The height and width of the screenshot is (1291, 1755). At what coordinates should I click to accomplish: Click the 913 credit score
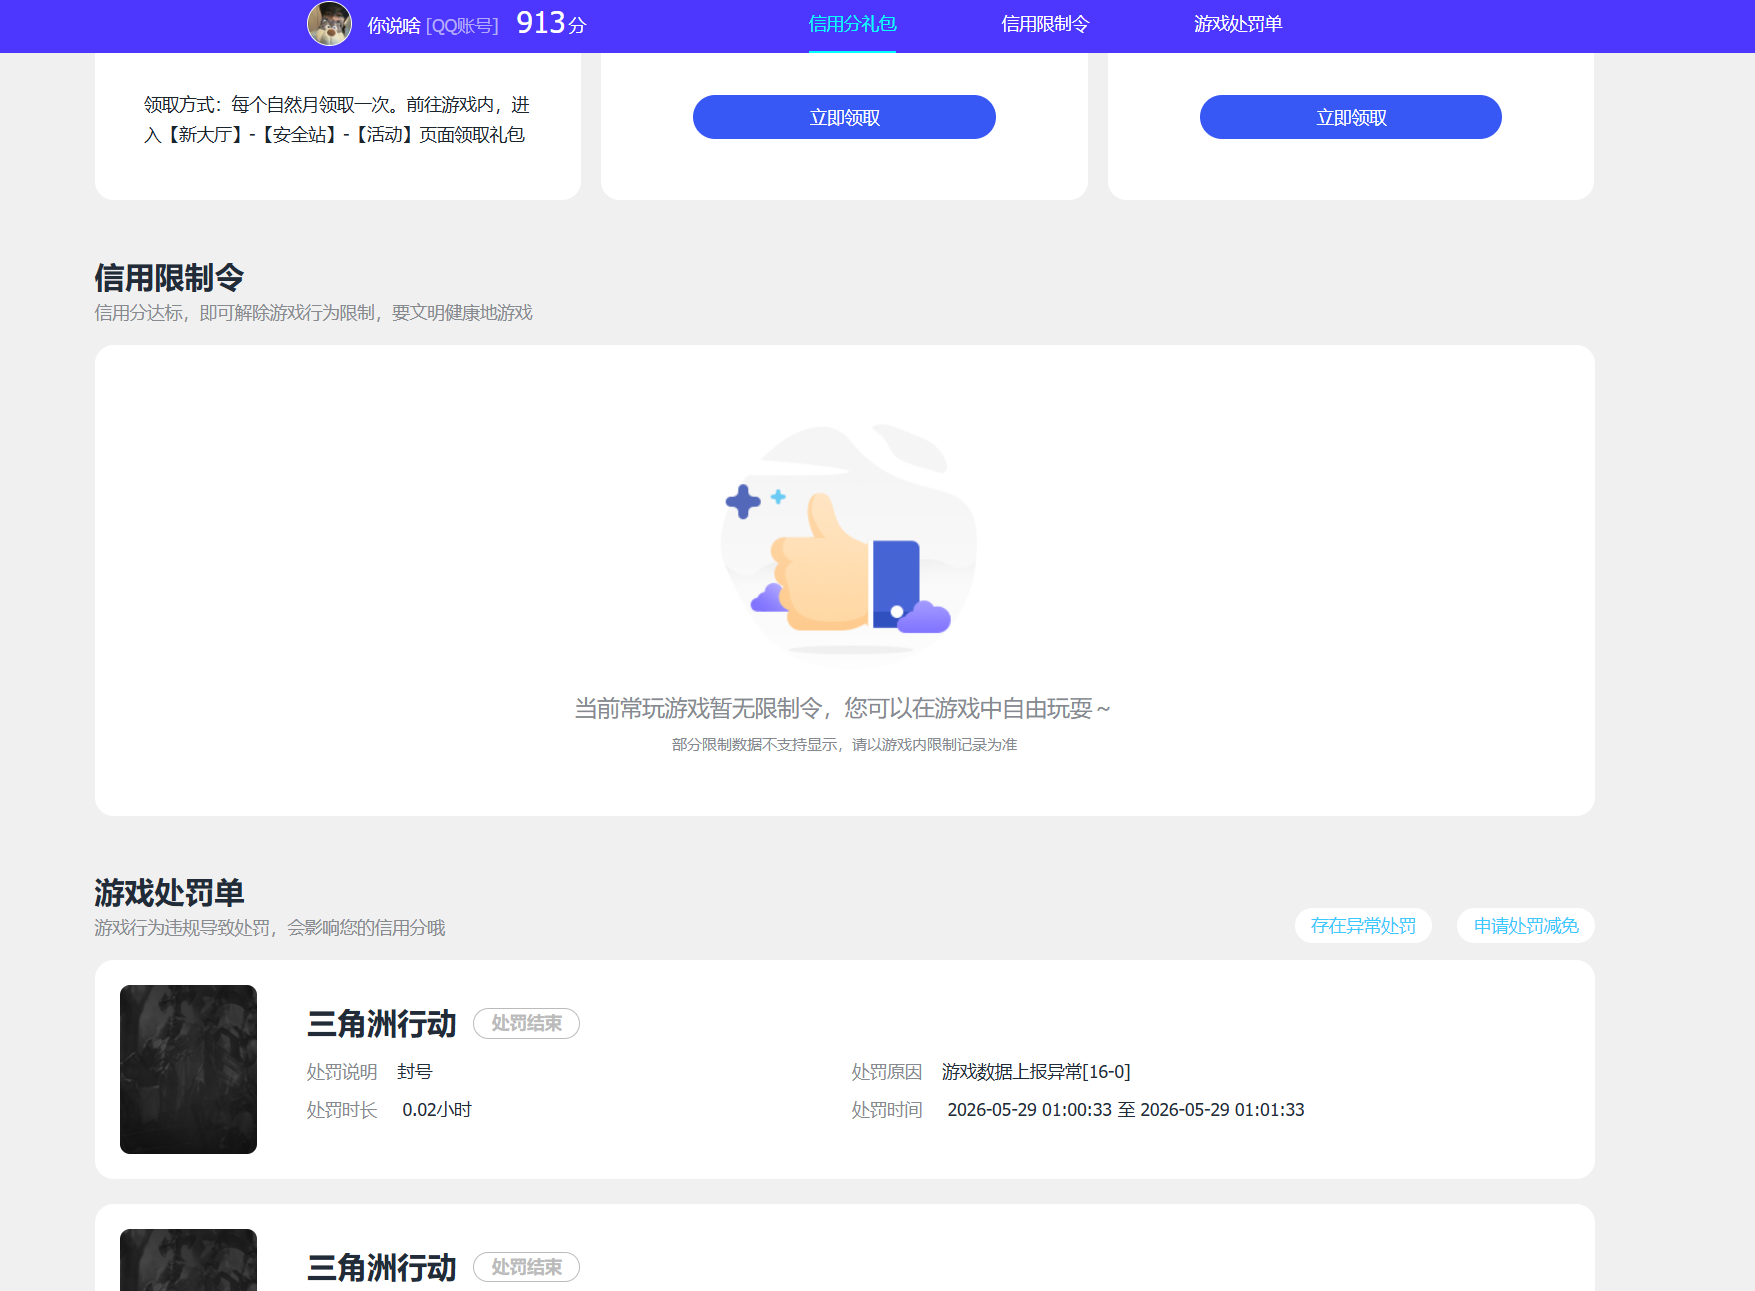pos(541,23)
